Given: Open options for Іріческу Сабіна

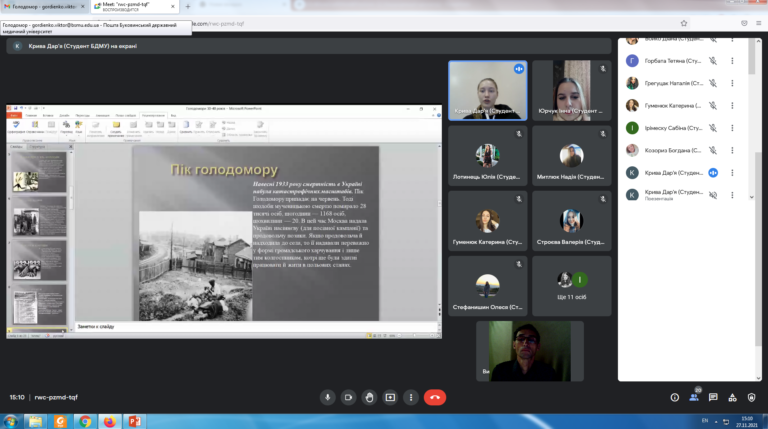Looking at the screenshot, I should (732, 128).
